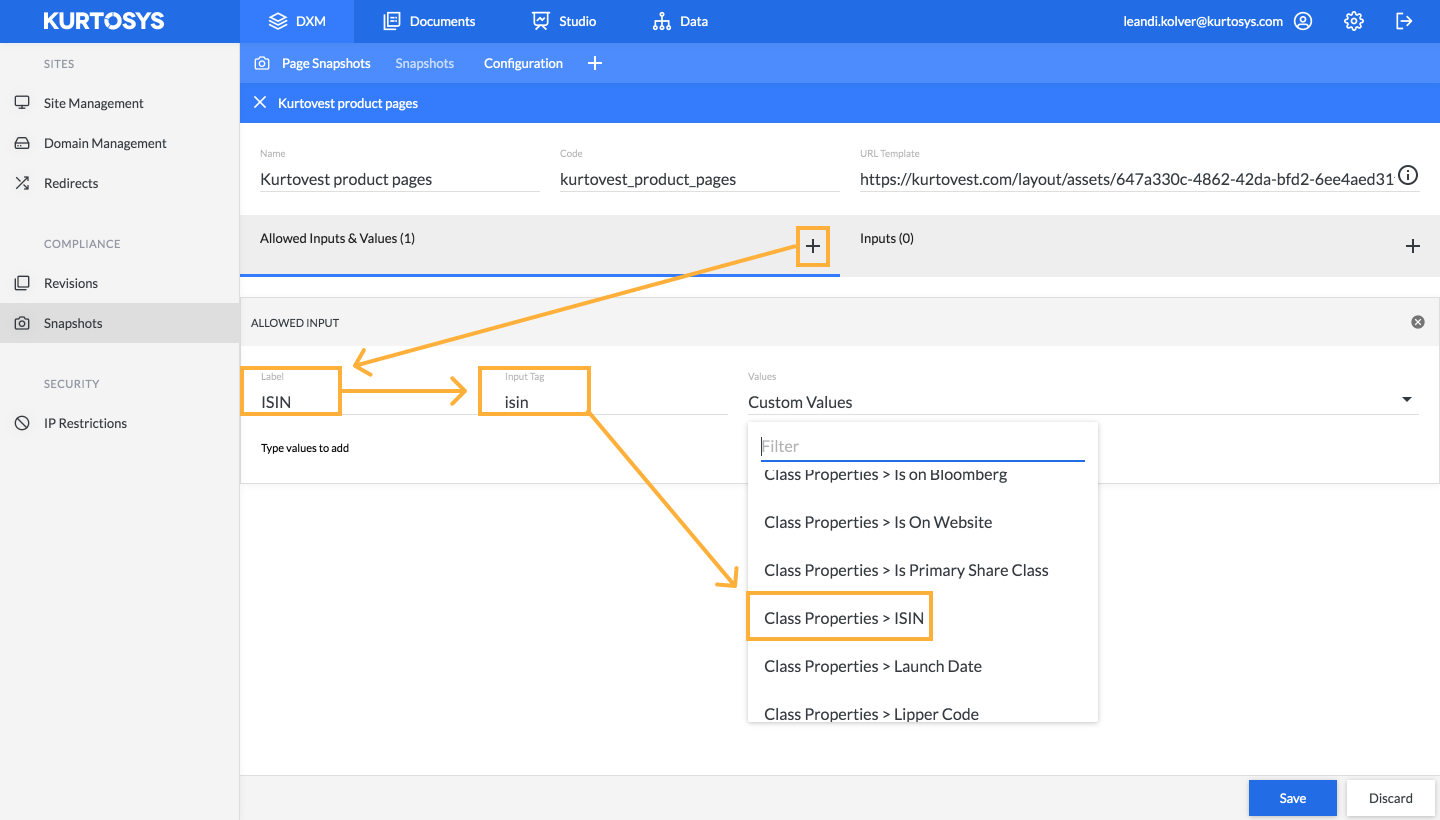Click the Data hierarchy icon

coord(661,21)
